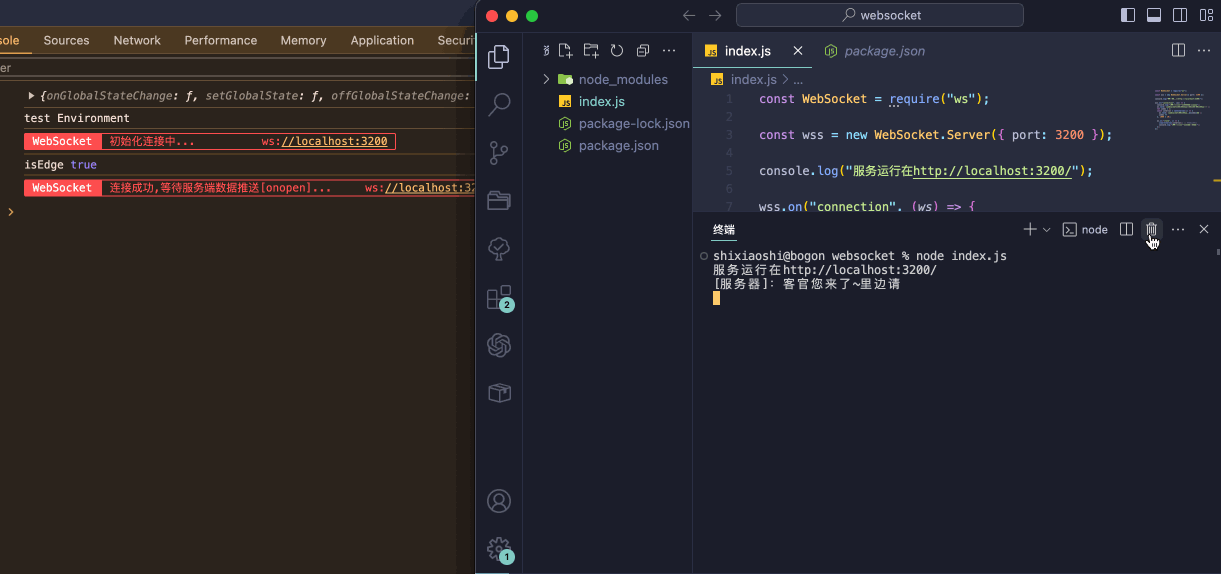Image resolution: width=1221 pixels, height=574 pixels.
Task: Click 'test Environment' console message
Action: point(77,118)
